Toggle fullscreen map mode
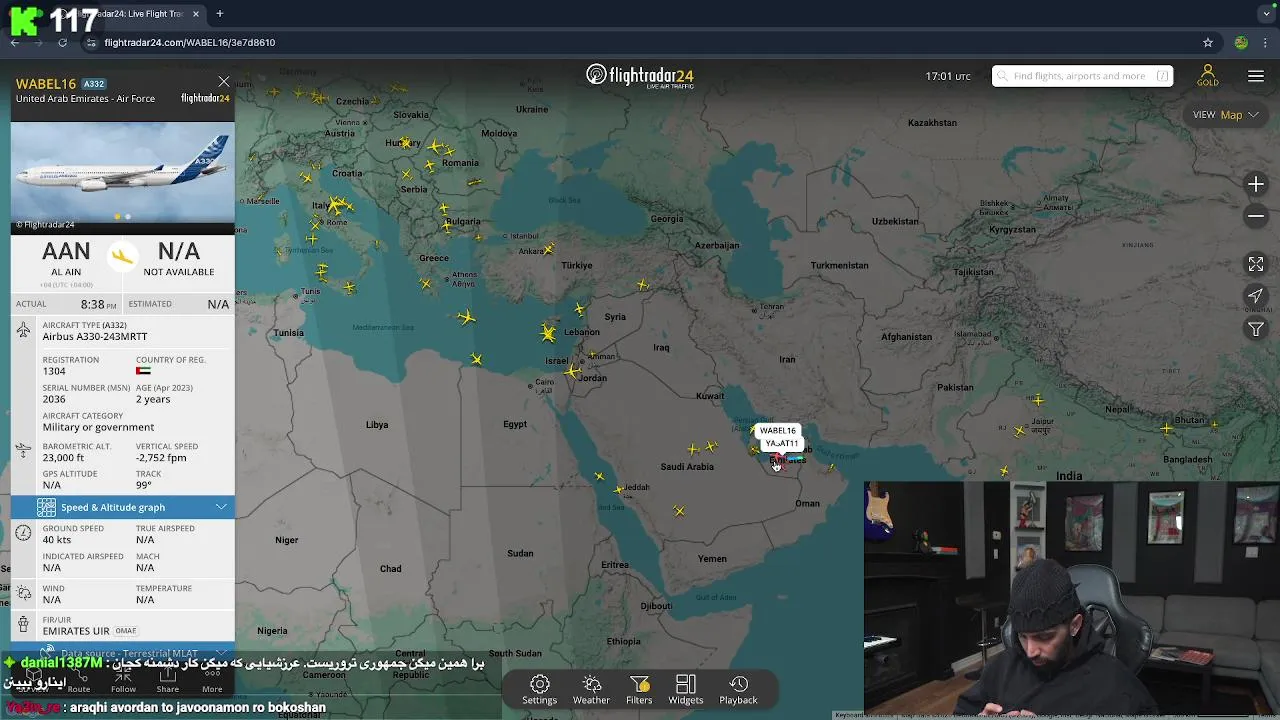Screen dimensions: 1280x720 [1256, 264]
